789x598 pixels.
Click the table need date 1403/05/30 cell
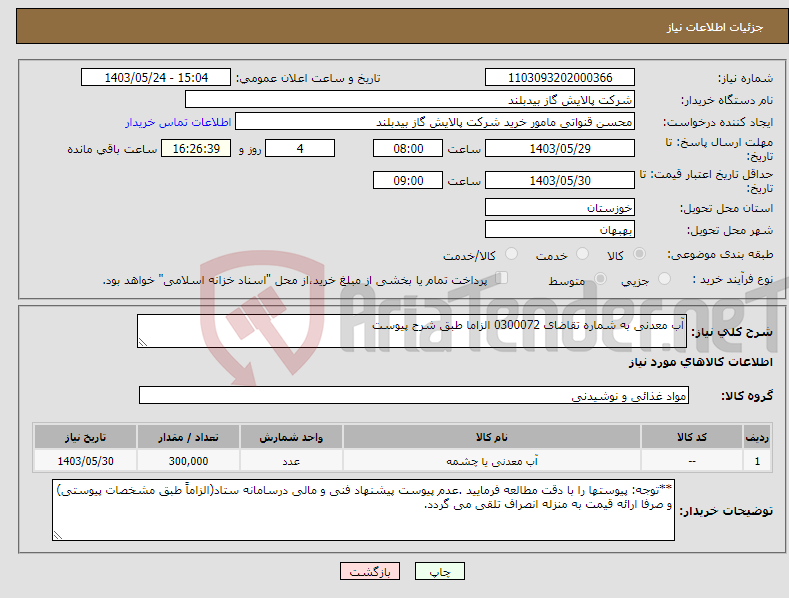click(86, 461)
